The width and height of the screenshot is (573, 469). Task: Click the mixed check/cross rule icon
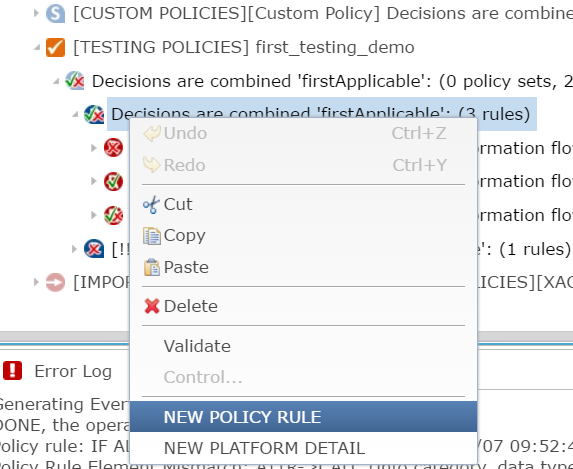113,215
